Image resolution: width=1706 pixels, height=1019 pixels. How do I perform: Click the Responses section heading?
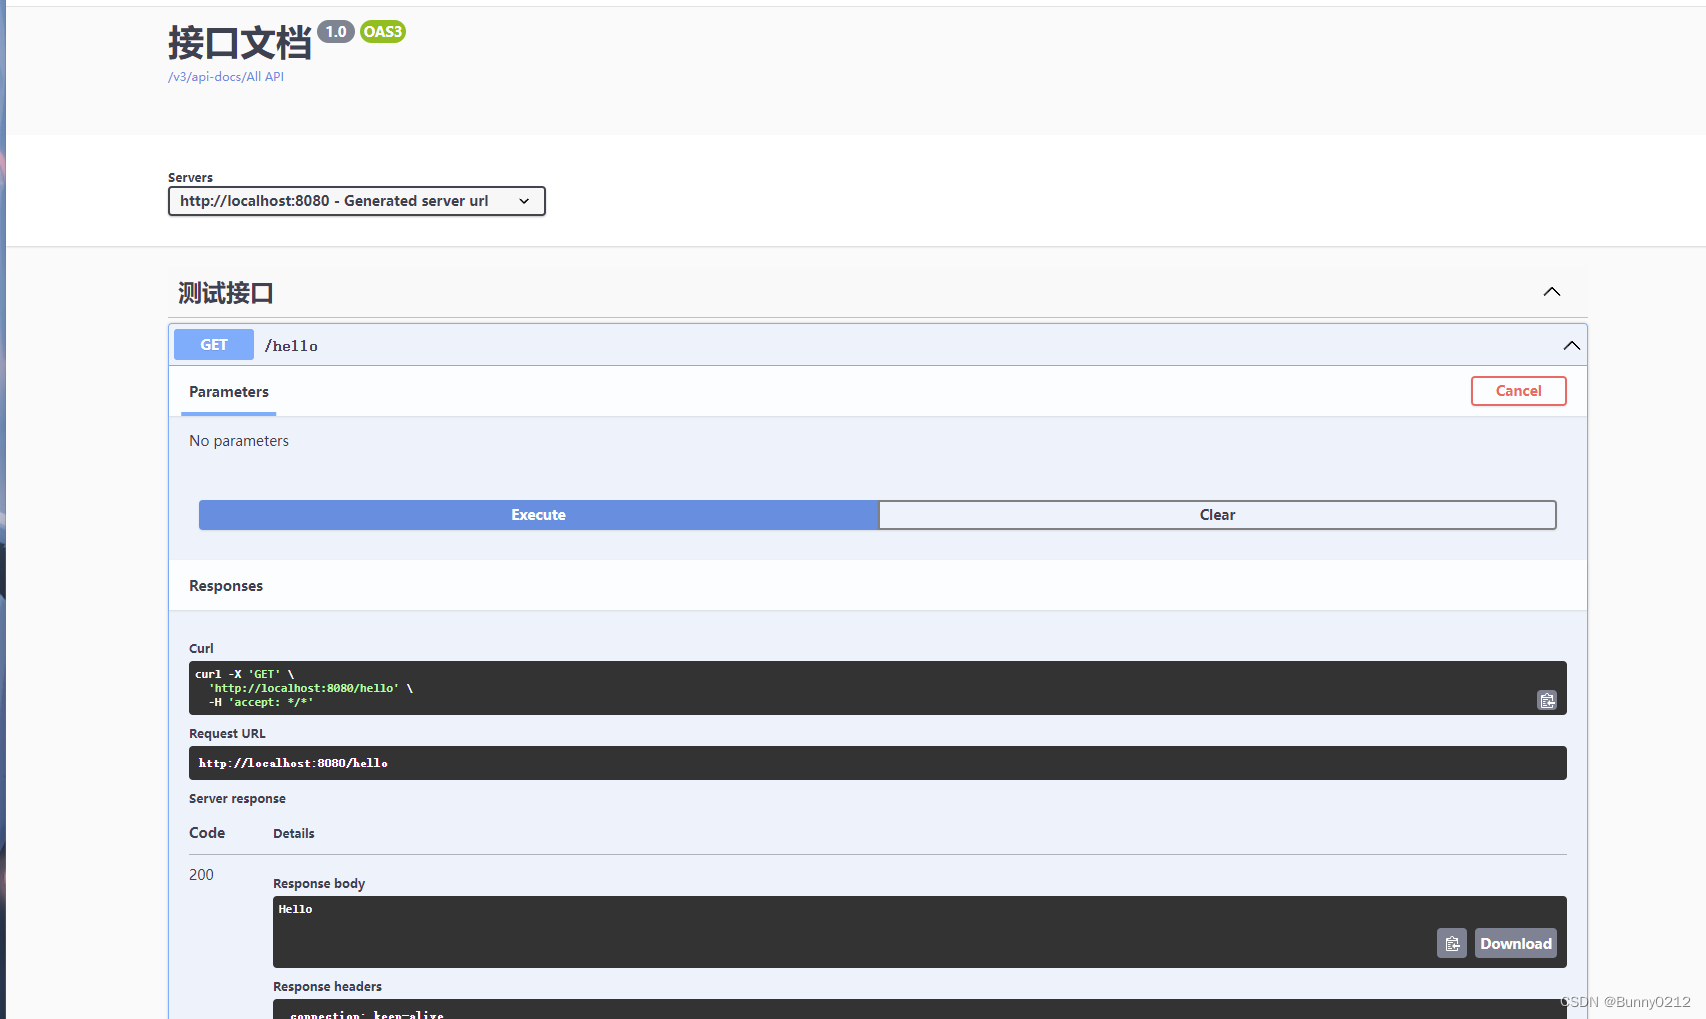pyautogui.click(x=226, y=586)
